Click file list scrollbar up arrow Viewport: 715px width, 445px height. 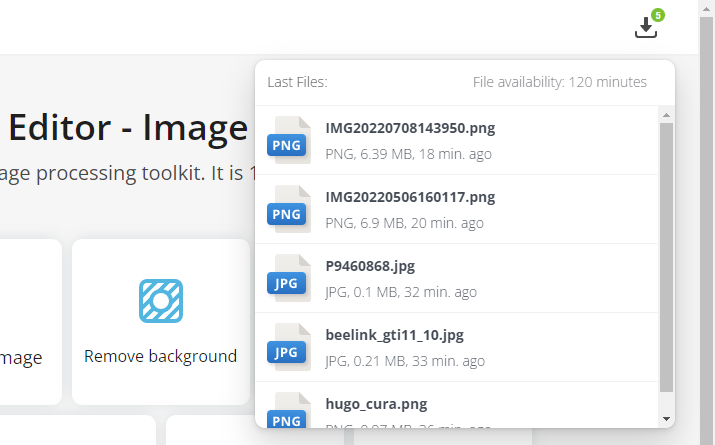pos(666,115)
